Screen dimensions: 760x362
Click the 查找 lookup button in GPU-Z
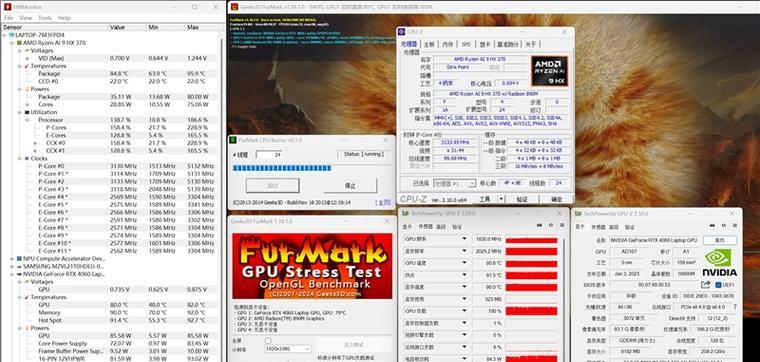tap(720, 240)
